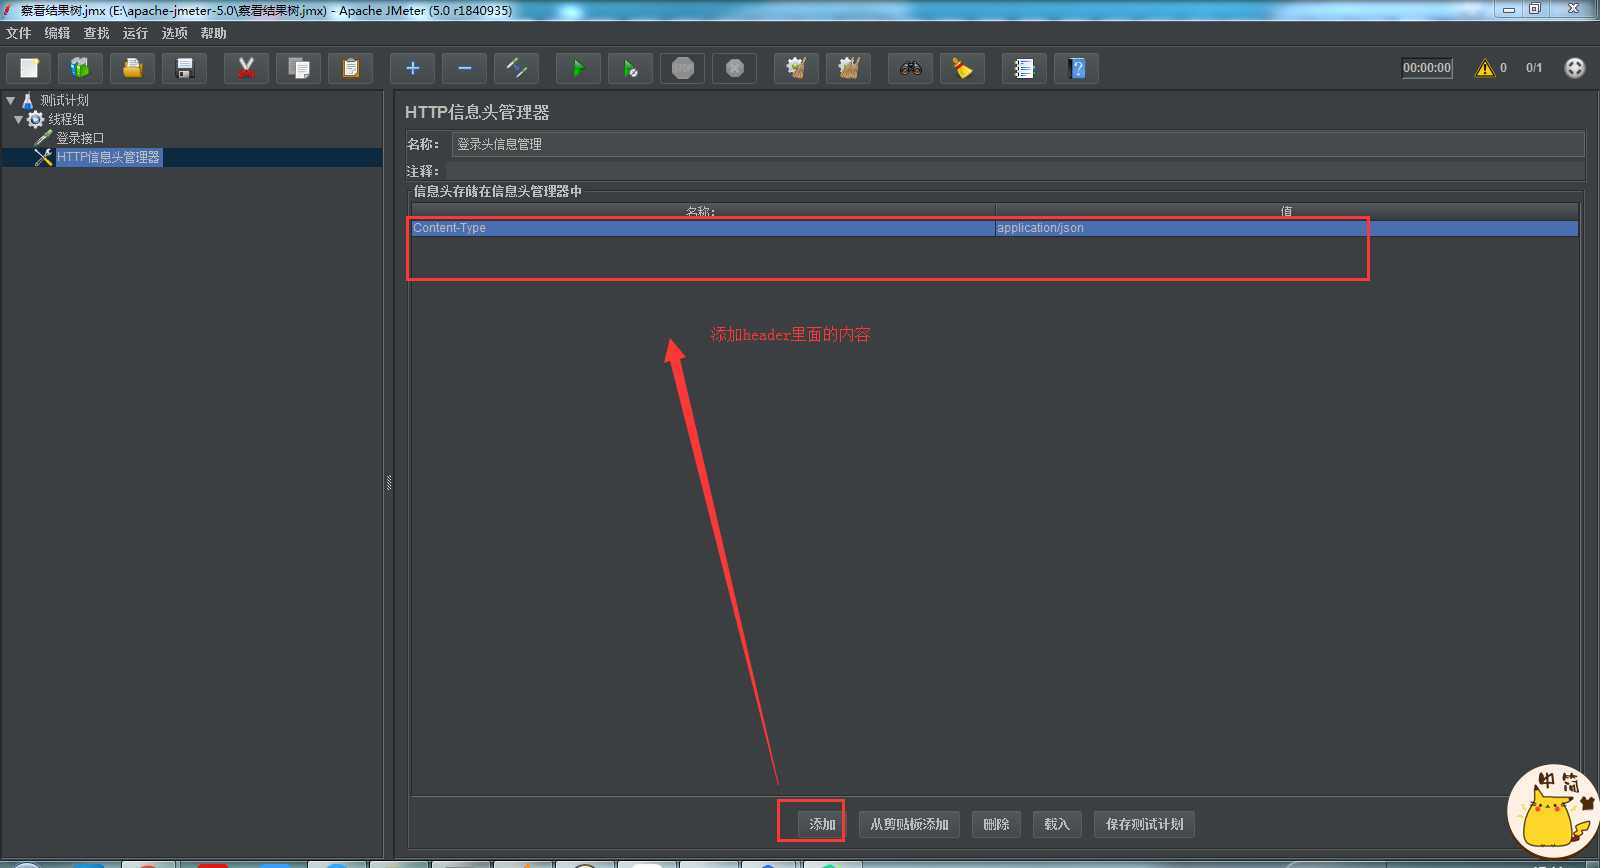Toggle enable/disable of selected element icon

[x=516, y=68]
